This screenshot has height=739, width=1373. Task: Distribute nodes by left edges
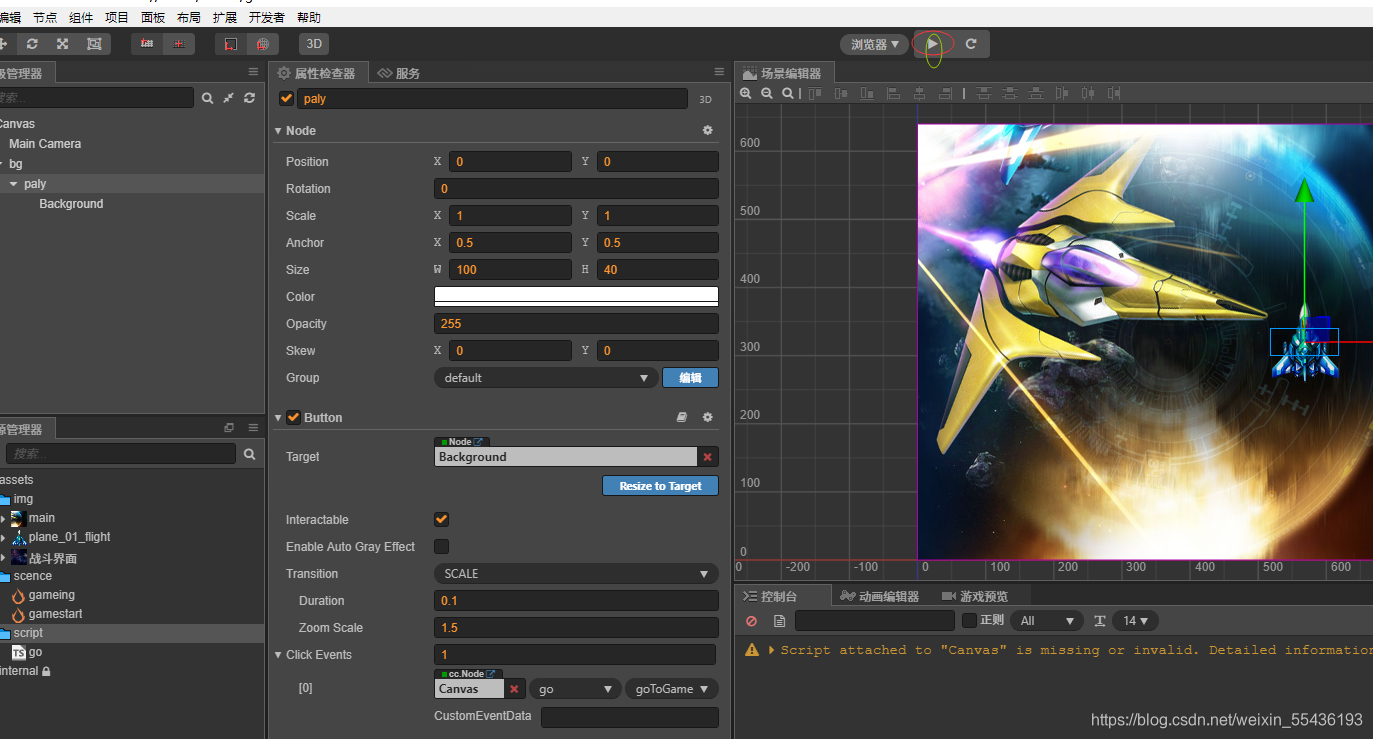[1062, 93]
